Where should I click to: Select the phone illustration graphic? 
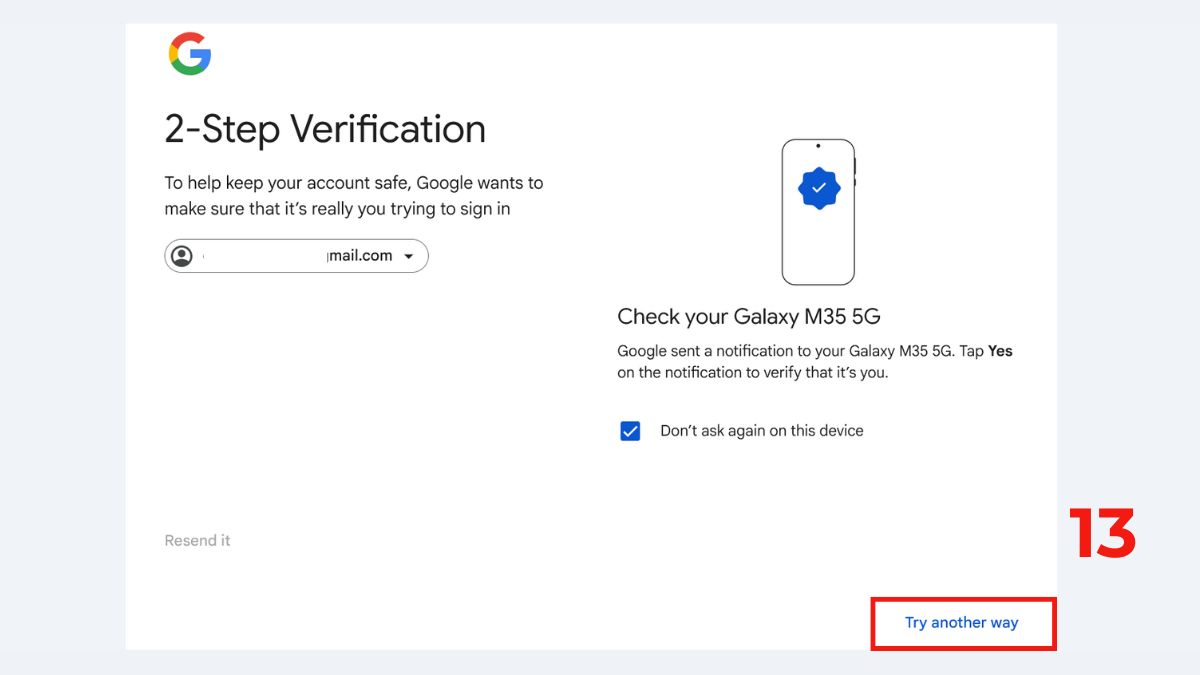click(818, 212)
